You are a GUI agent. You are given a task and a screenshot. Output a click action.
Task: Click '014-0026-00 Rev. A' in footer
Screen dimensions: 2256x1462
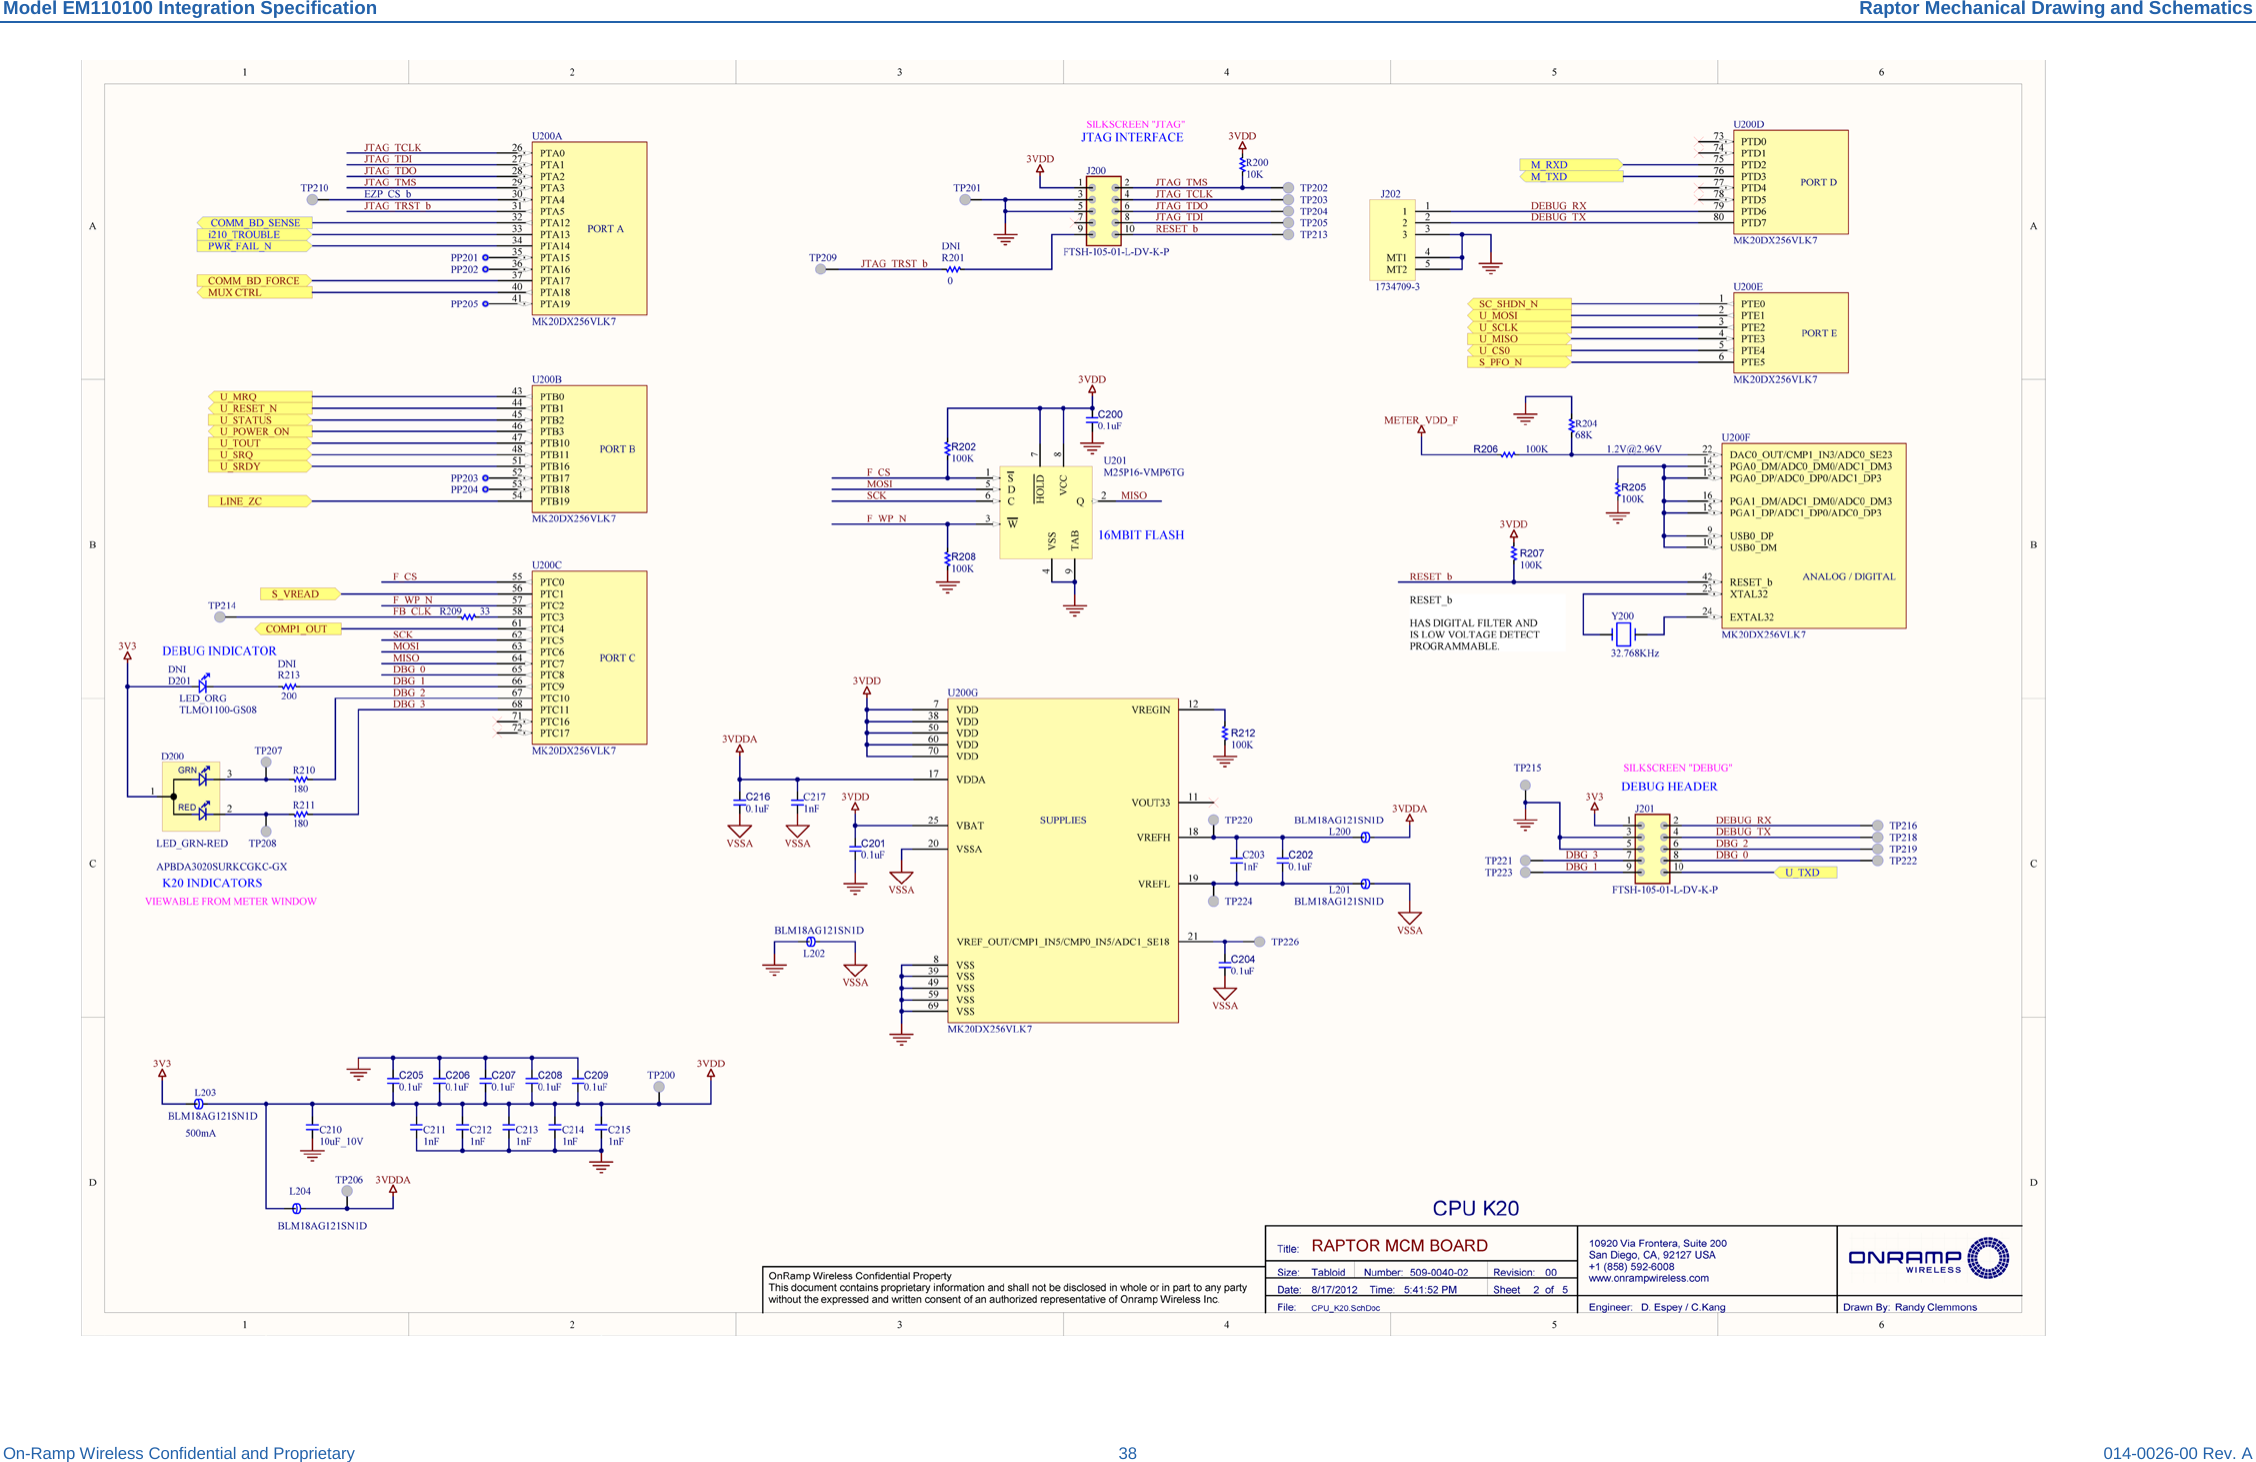click(x=2177, y=1453)
